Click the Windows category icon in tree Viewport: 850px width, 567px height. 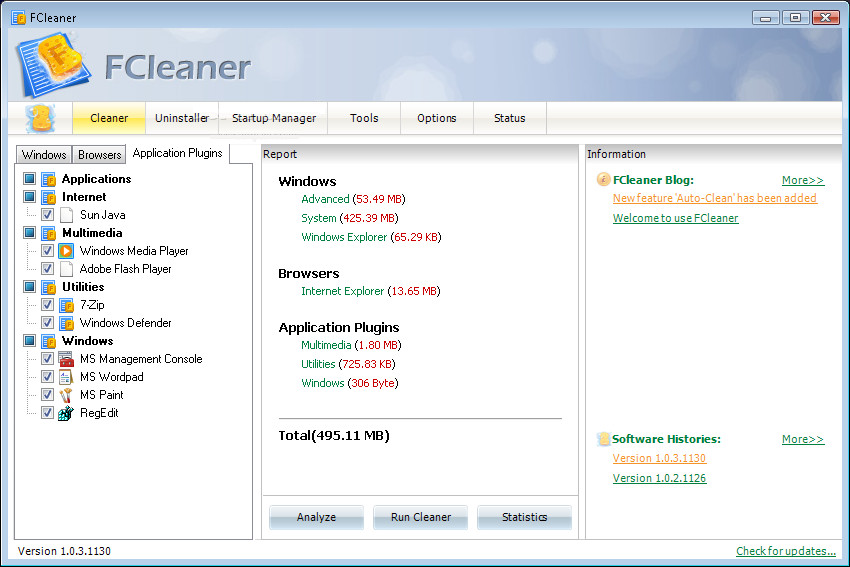[49, 341]
